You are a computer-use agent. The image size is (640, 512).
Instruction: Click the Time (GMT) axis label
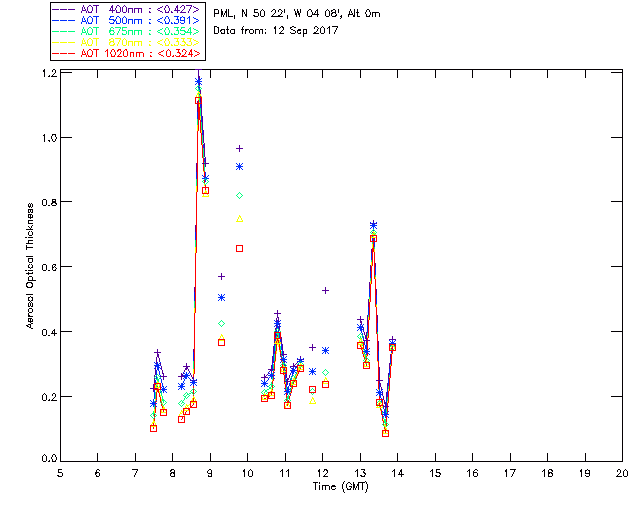[340, 487]
